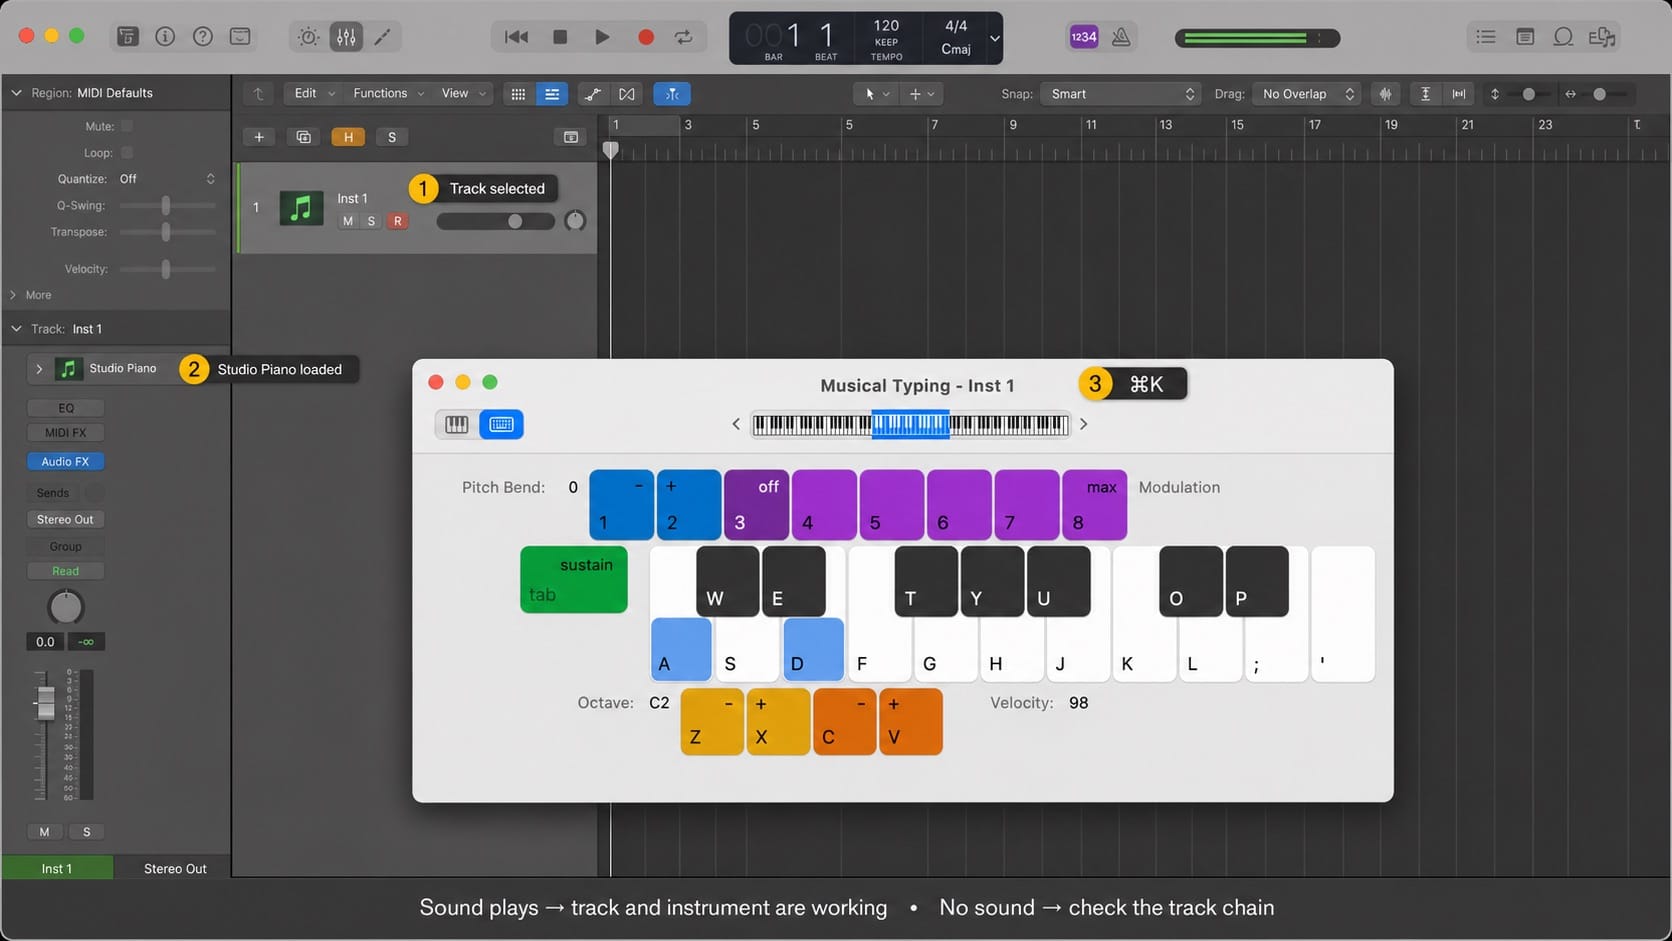
Task: Toggle the count-in 1234 button
Action: (1084, 37)
